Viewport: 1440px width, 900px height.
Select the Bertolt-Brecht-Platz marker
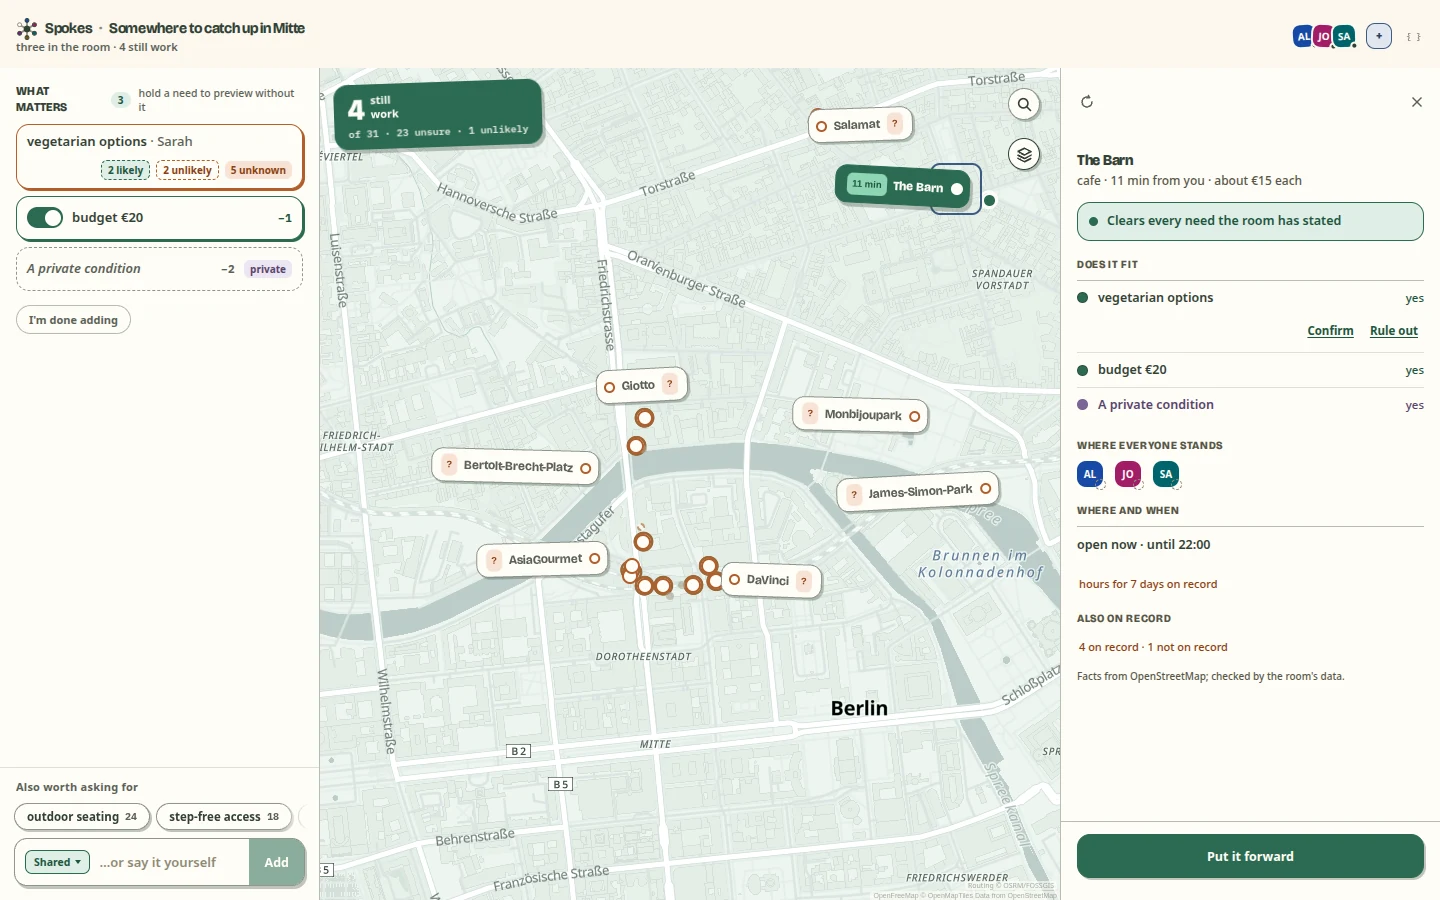click(x=516, y=466)
